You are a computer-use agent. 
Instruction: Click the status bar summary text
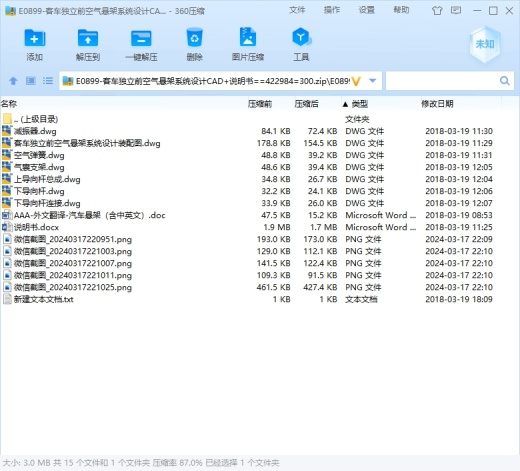pyautogui.click(x=141, y=463)
